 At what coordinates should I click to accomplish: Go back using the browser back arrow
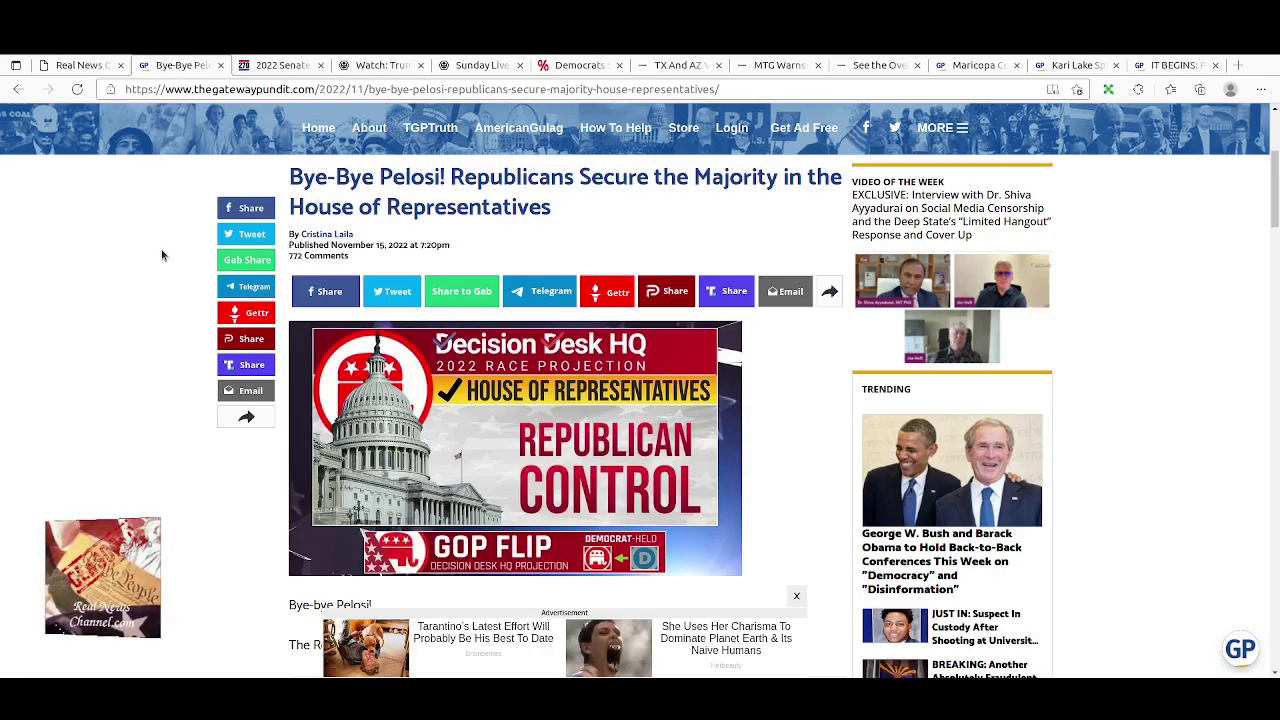[x=18, y=90]
